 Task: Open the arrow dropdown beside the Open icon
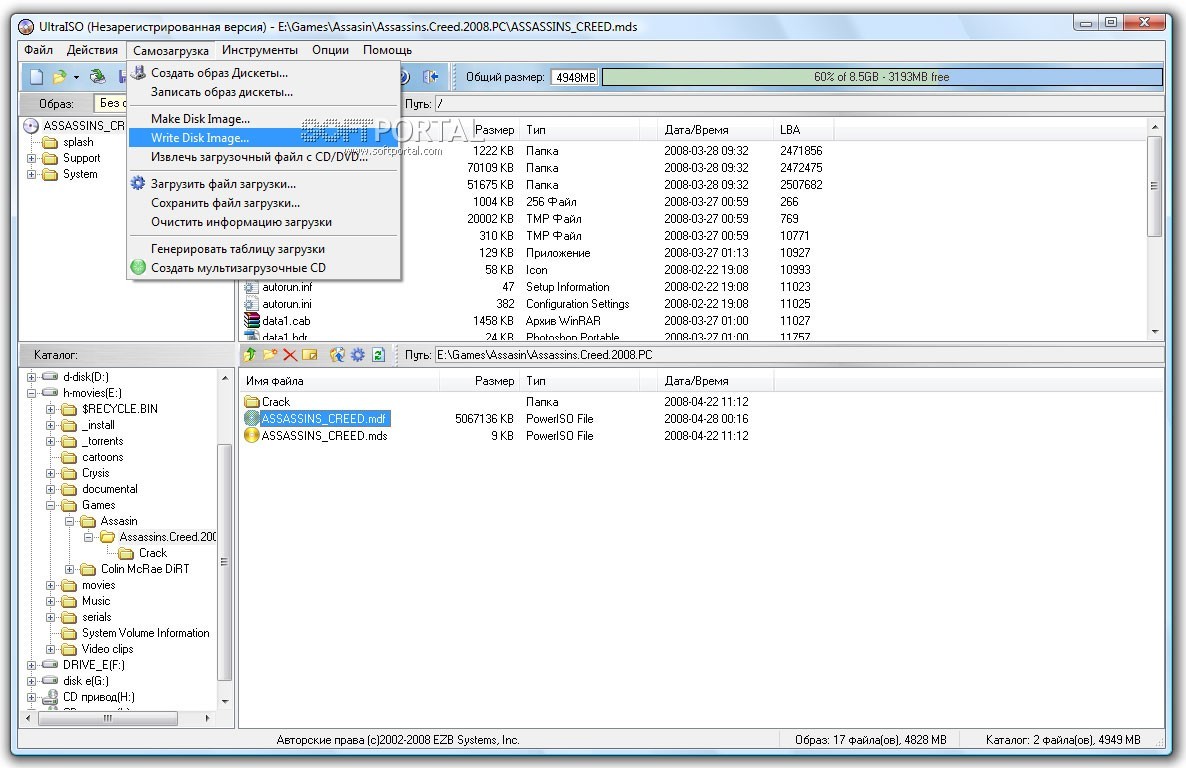(x=76, y=77)
